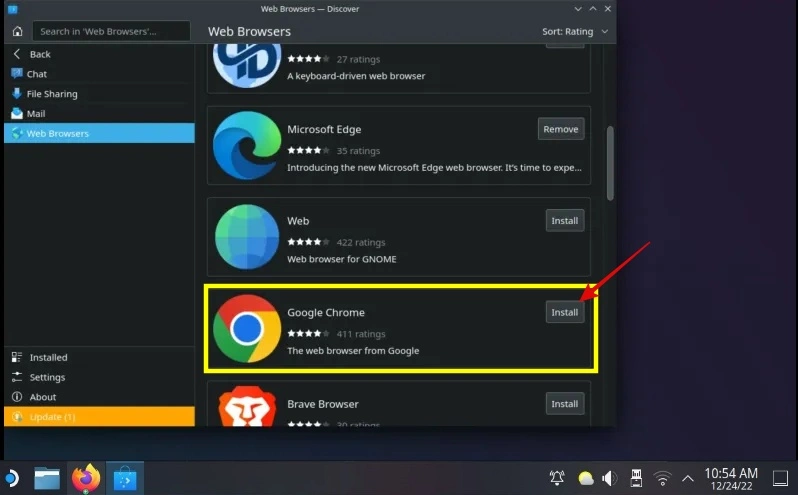Click the Discover window title icon
Screen dimensions: 798x495
13,9
